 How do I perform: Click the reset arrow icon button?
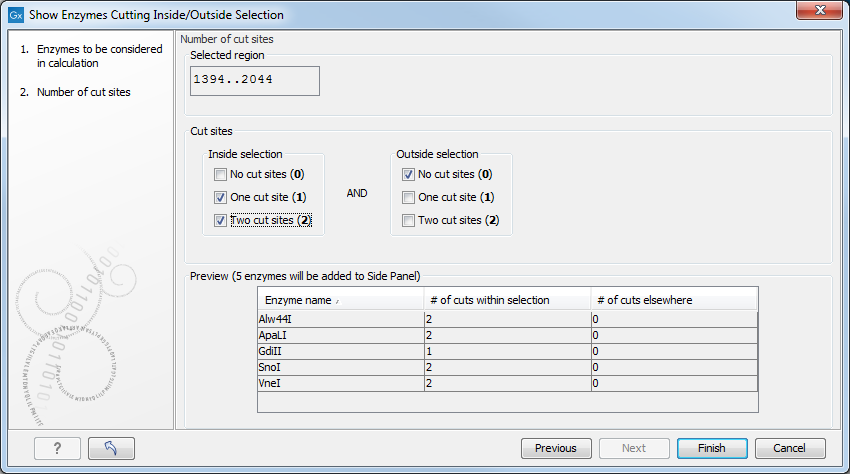coord(111,448)
